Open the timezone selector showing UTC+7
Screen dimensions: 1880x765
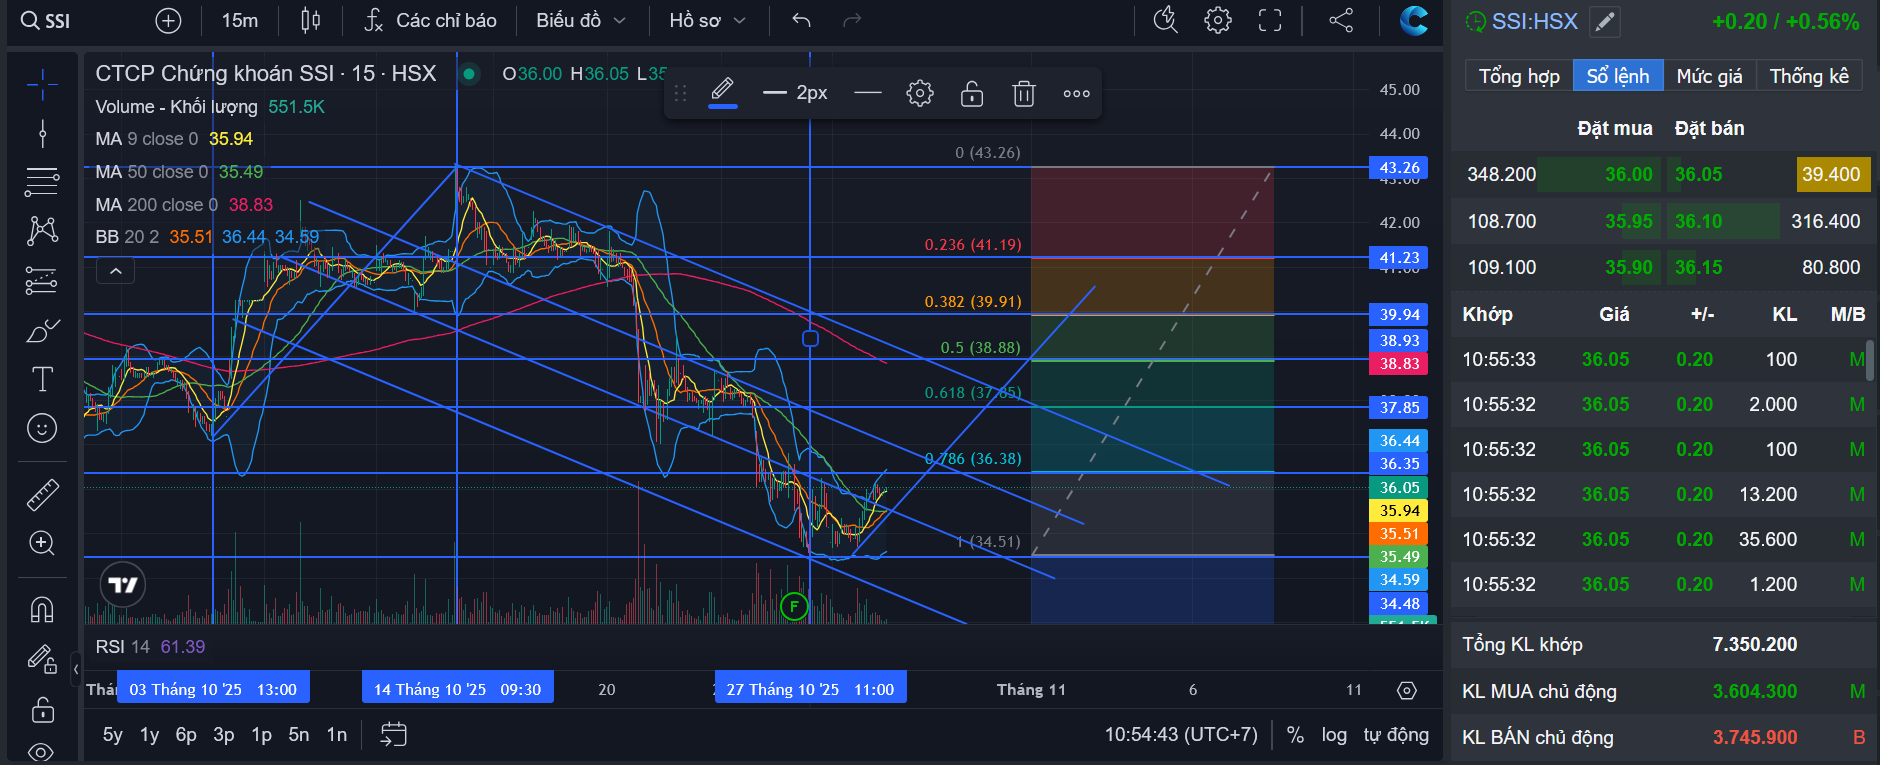1181,735
